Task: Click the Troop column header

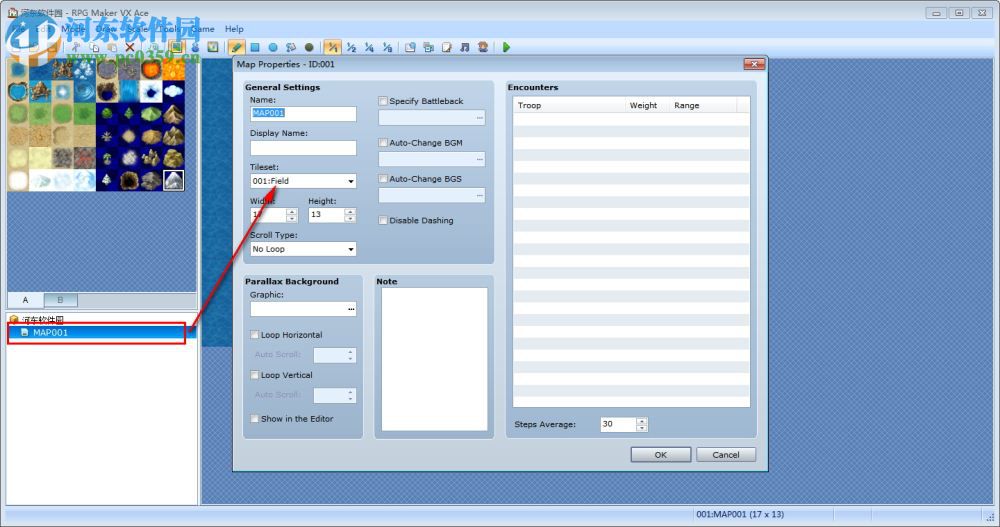Action: point(569,105)
